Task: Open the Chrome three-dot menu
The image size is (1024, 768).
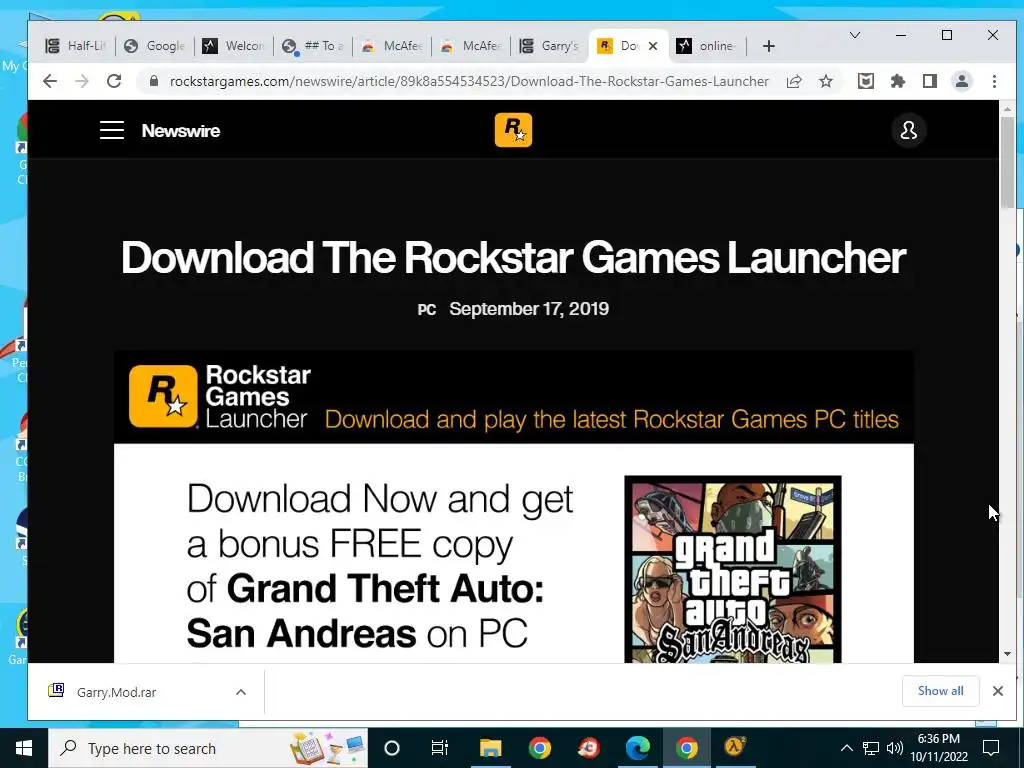Action: 994,81
